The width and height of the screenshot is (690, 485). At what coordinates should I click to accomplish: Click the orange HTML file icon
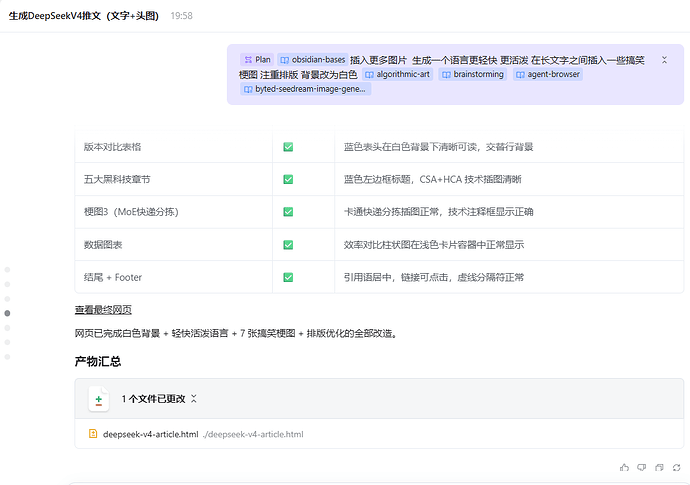93,434
